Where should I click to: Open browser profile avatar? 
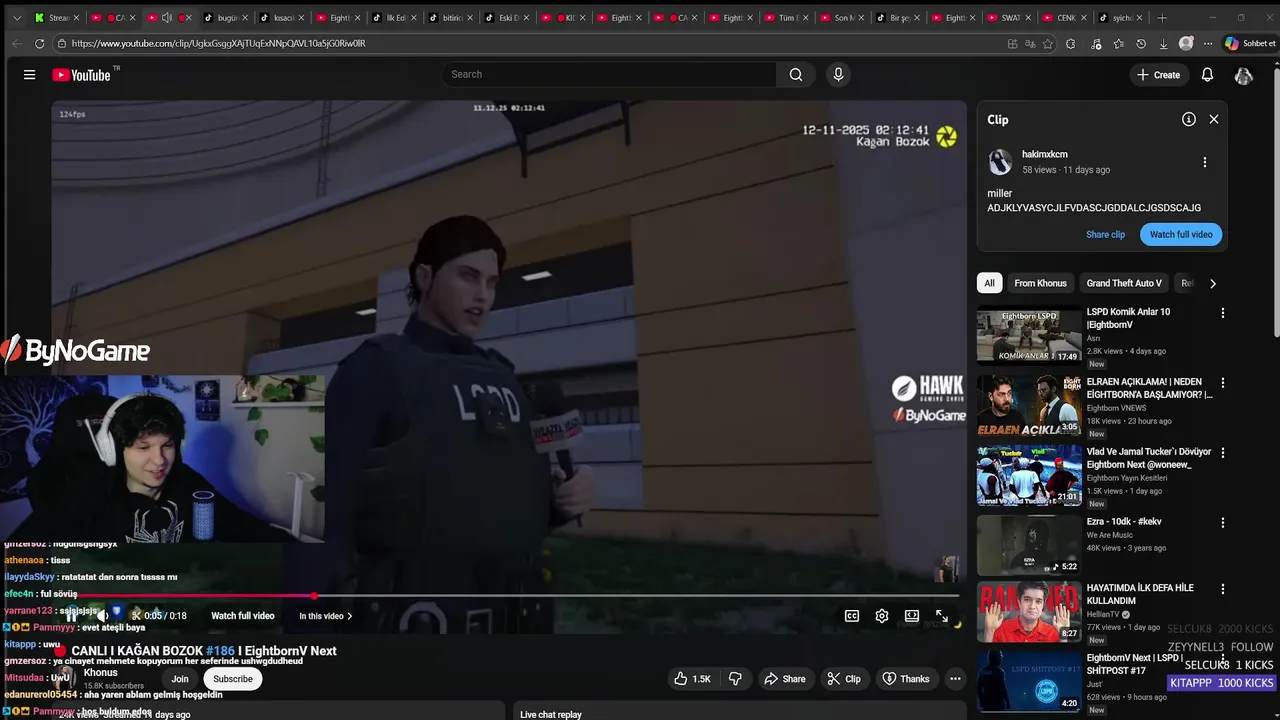[1186, 44]
